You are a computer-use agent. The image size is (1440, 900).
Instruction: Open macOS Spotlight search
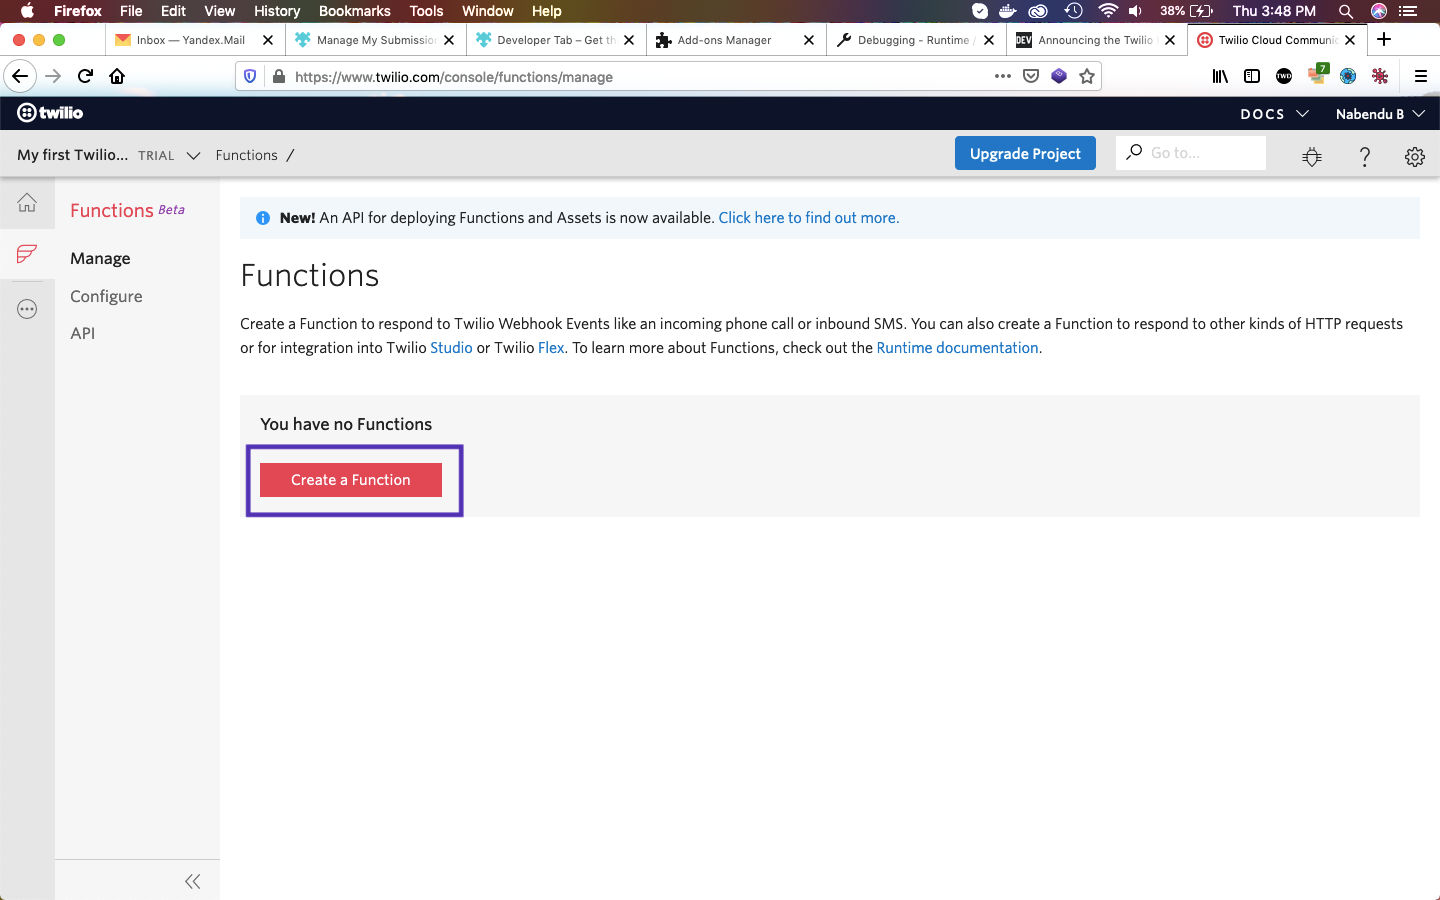tap(1346, 11)
